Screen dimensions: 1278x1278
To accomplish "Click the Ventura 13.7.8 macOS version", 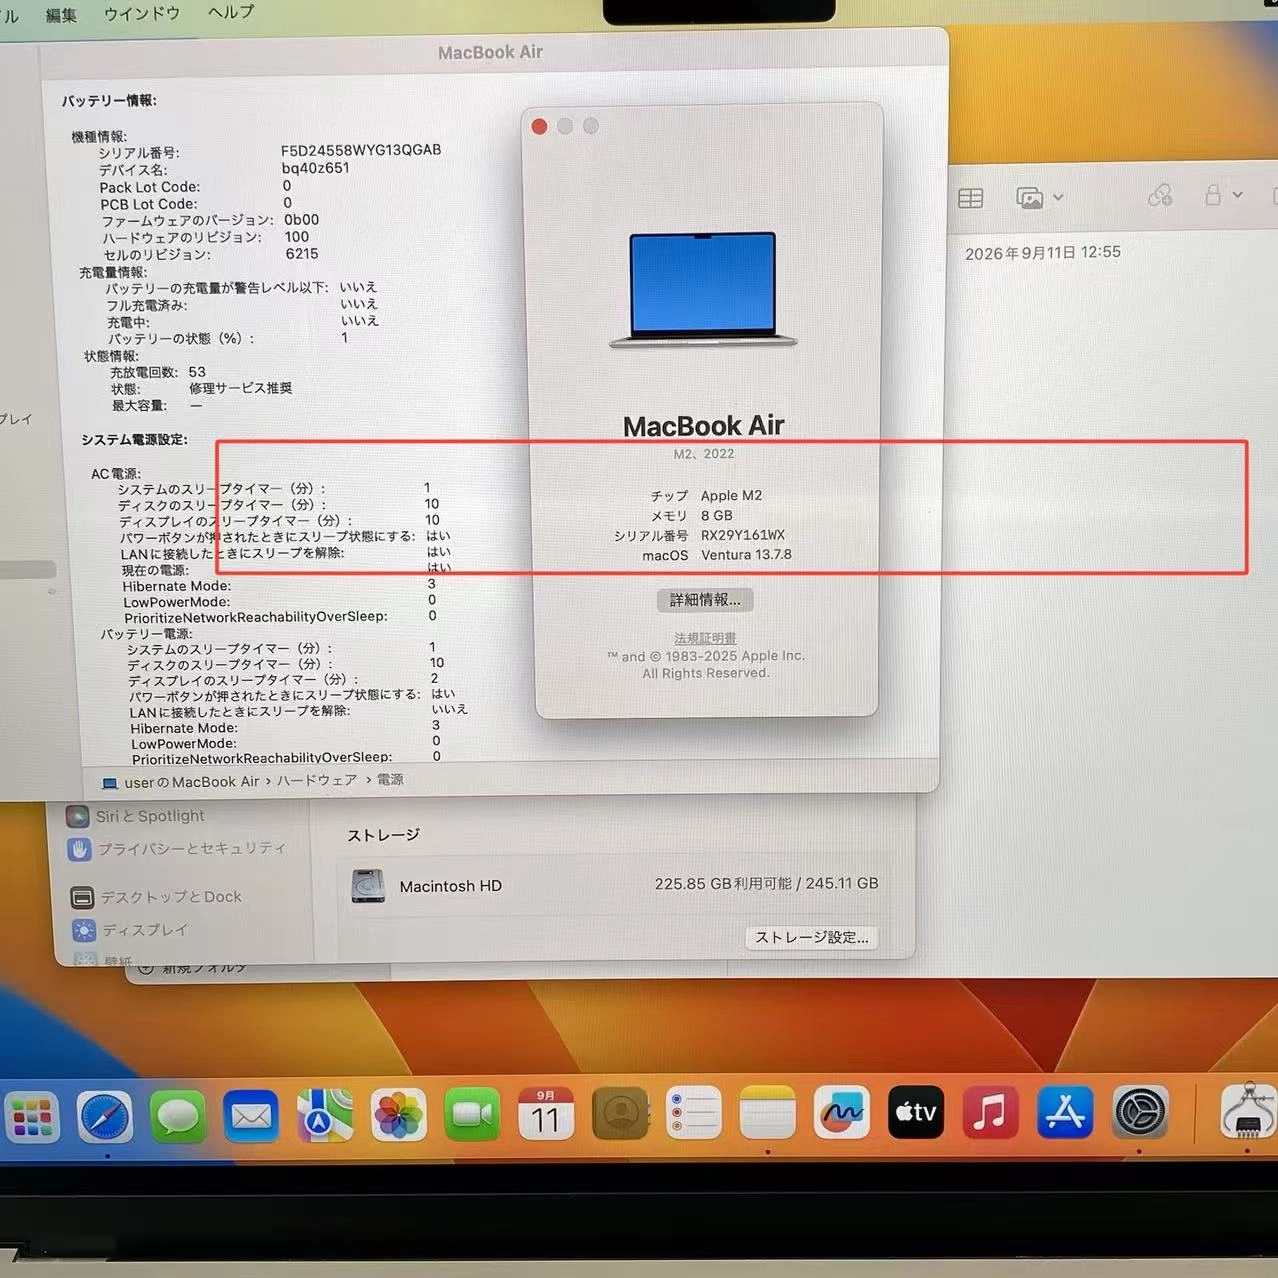I will coord(746,554).
